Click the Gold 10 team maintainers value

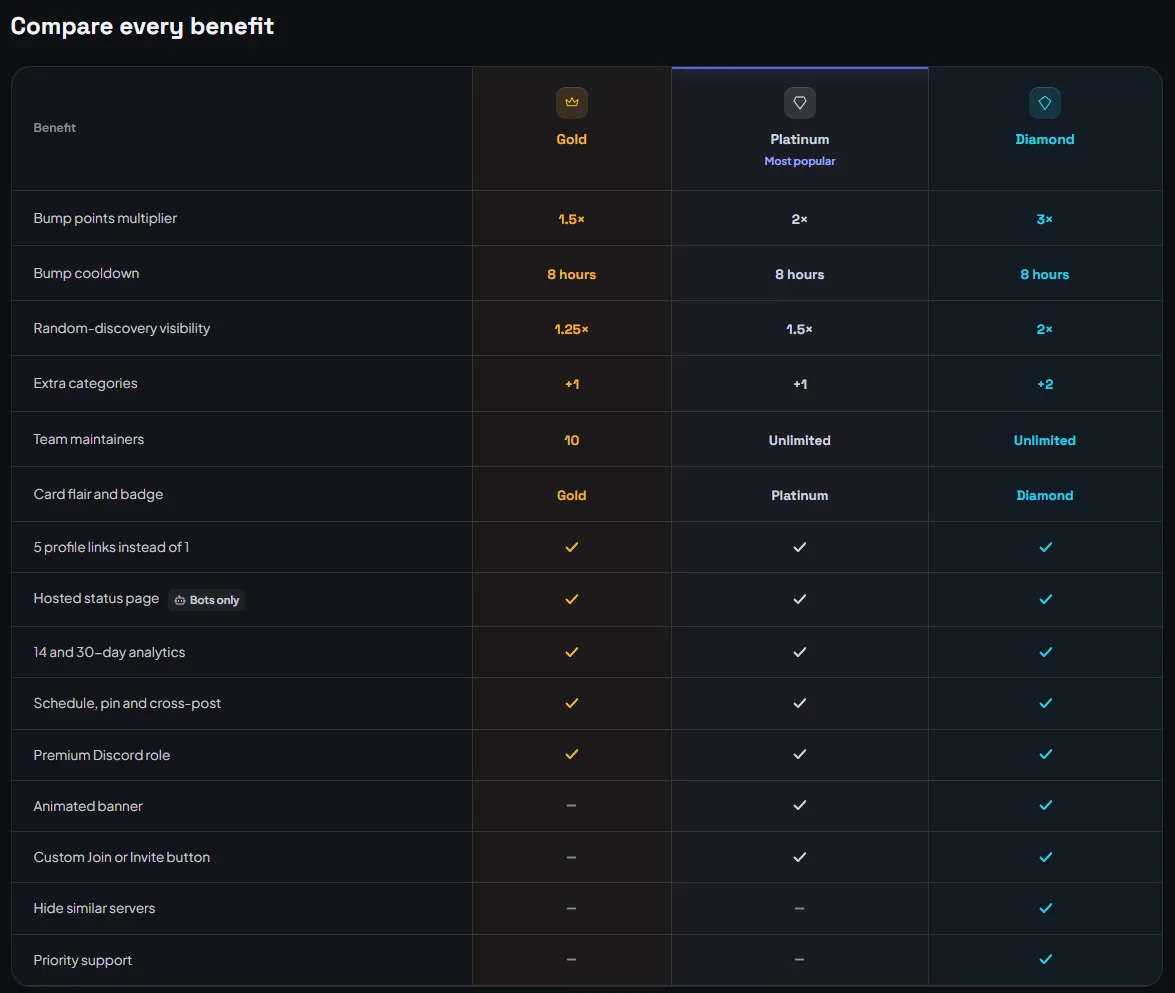571,441
